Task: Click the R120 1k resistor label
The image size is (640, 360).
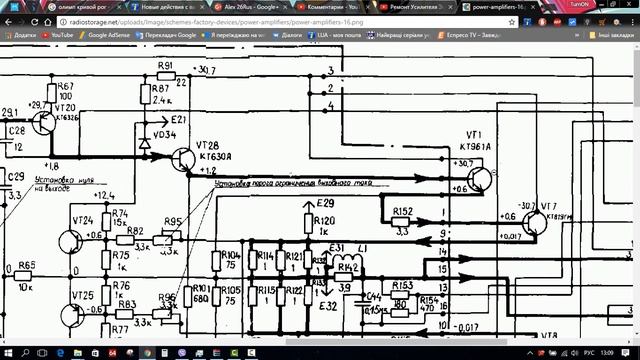Action: (324, 226)
